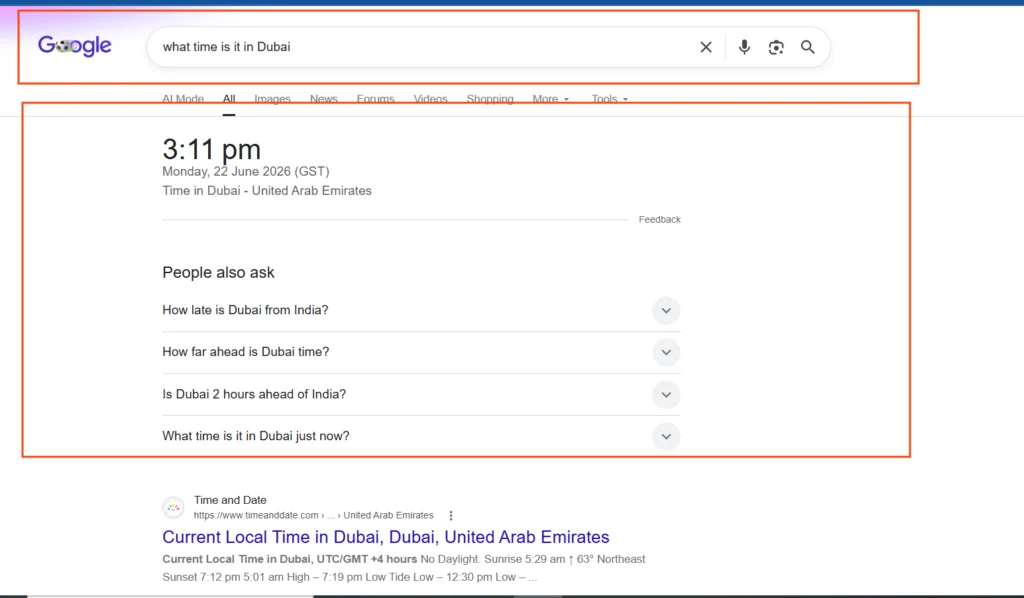Image resolution: width=1024 pixels, height=598 pixels.
Task: Expand 'How far ahead is Dubai time?' chevron
Action: coord(666,353)
